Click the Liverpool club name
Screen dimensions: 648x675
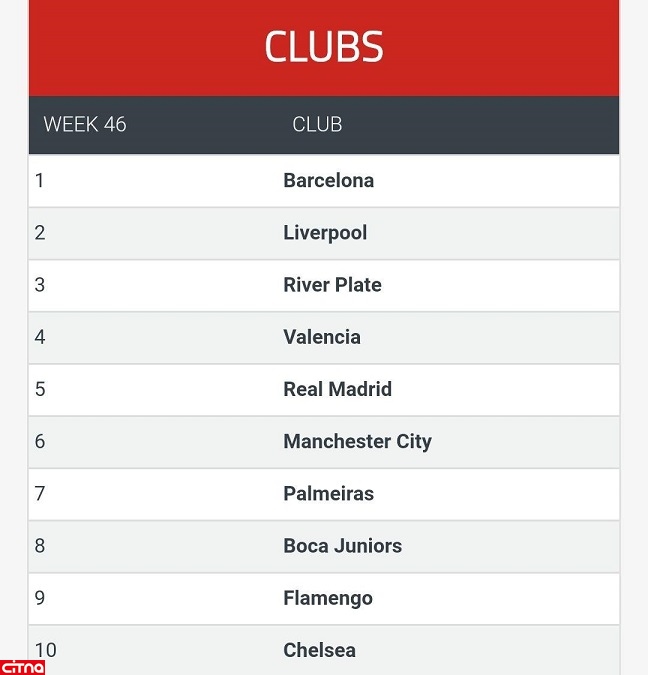pos(325,233)
